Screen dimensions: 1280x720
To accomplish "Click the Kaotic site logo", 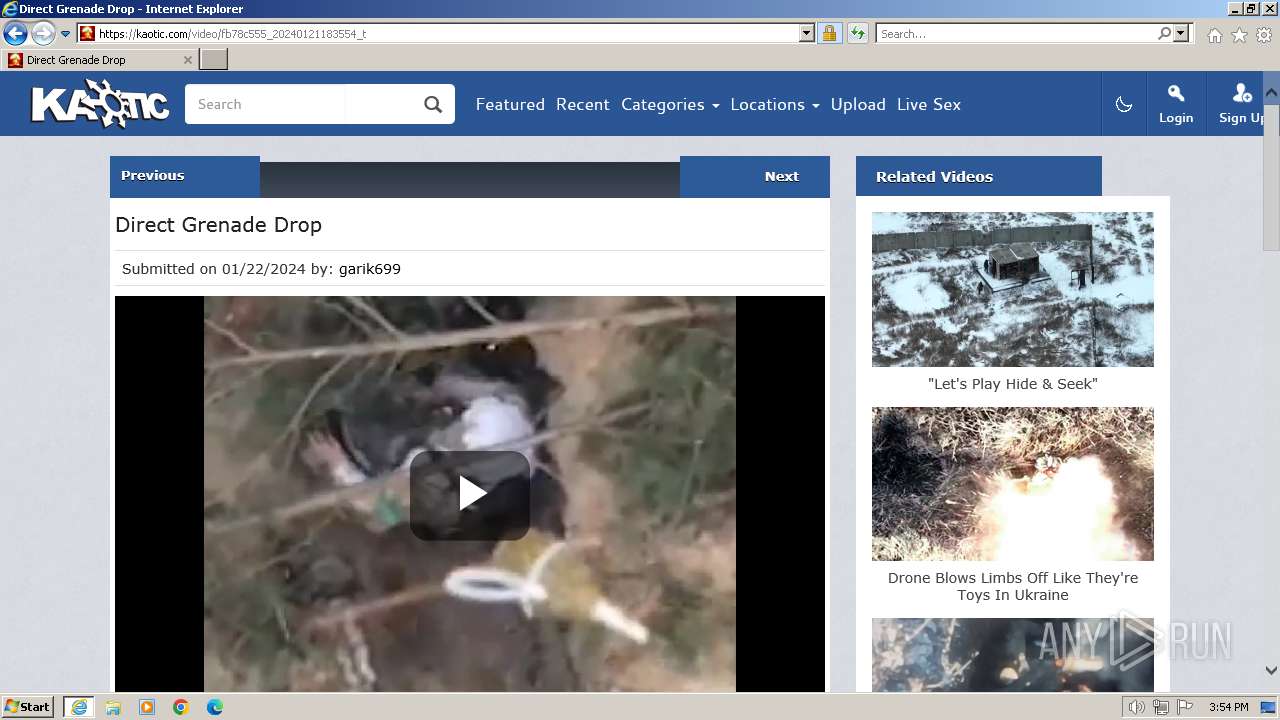I will (x=100, y=104).
